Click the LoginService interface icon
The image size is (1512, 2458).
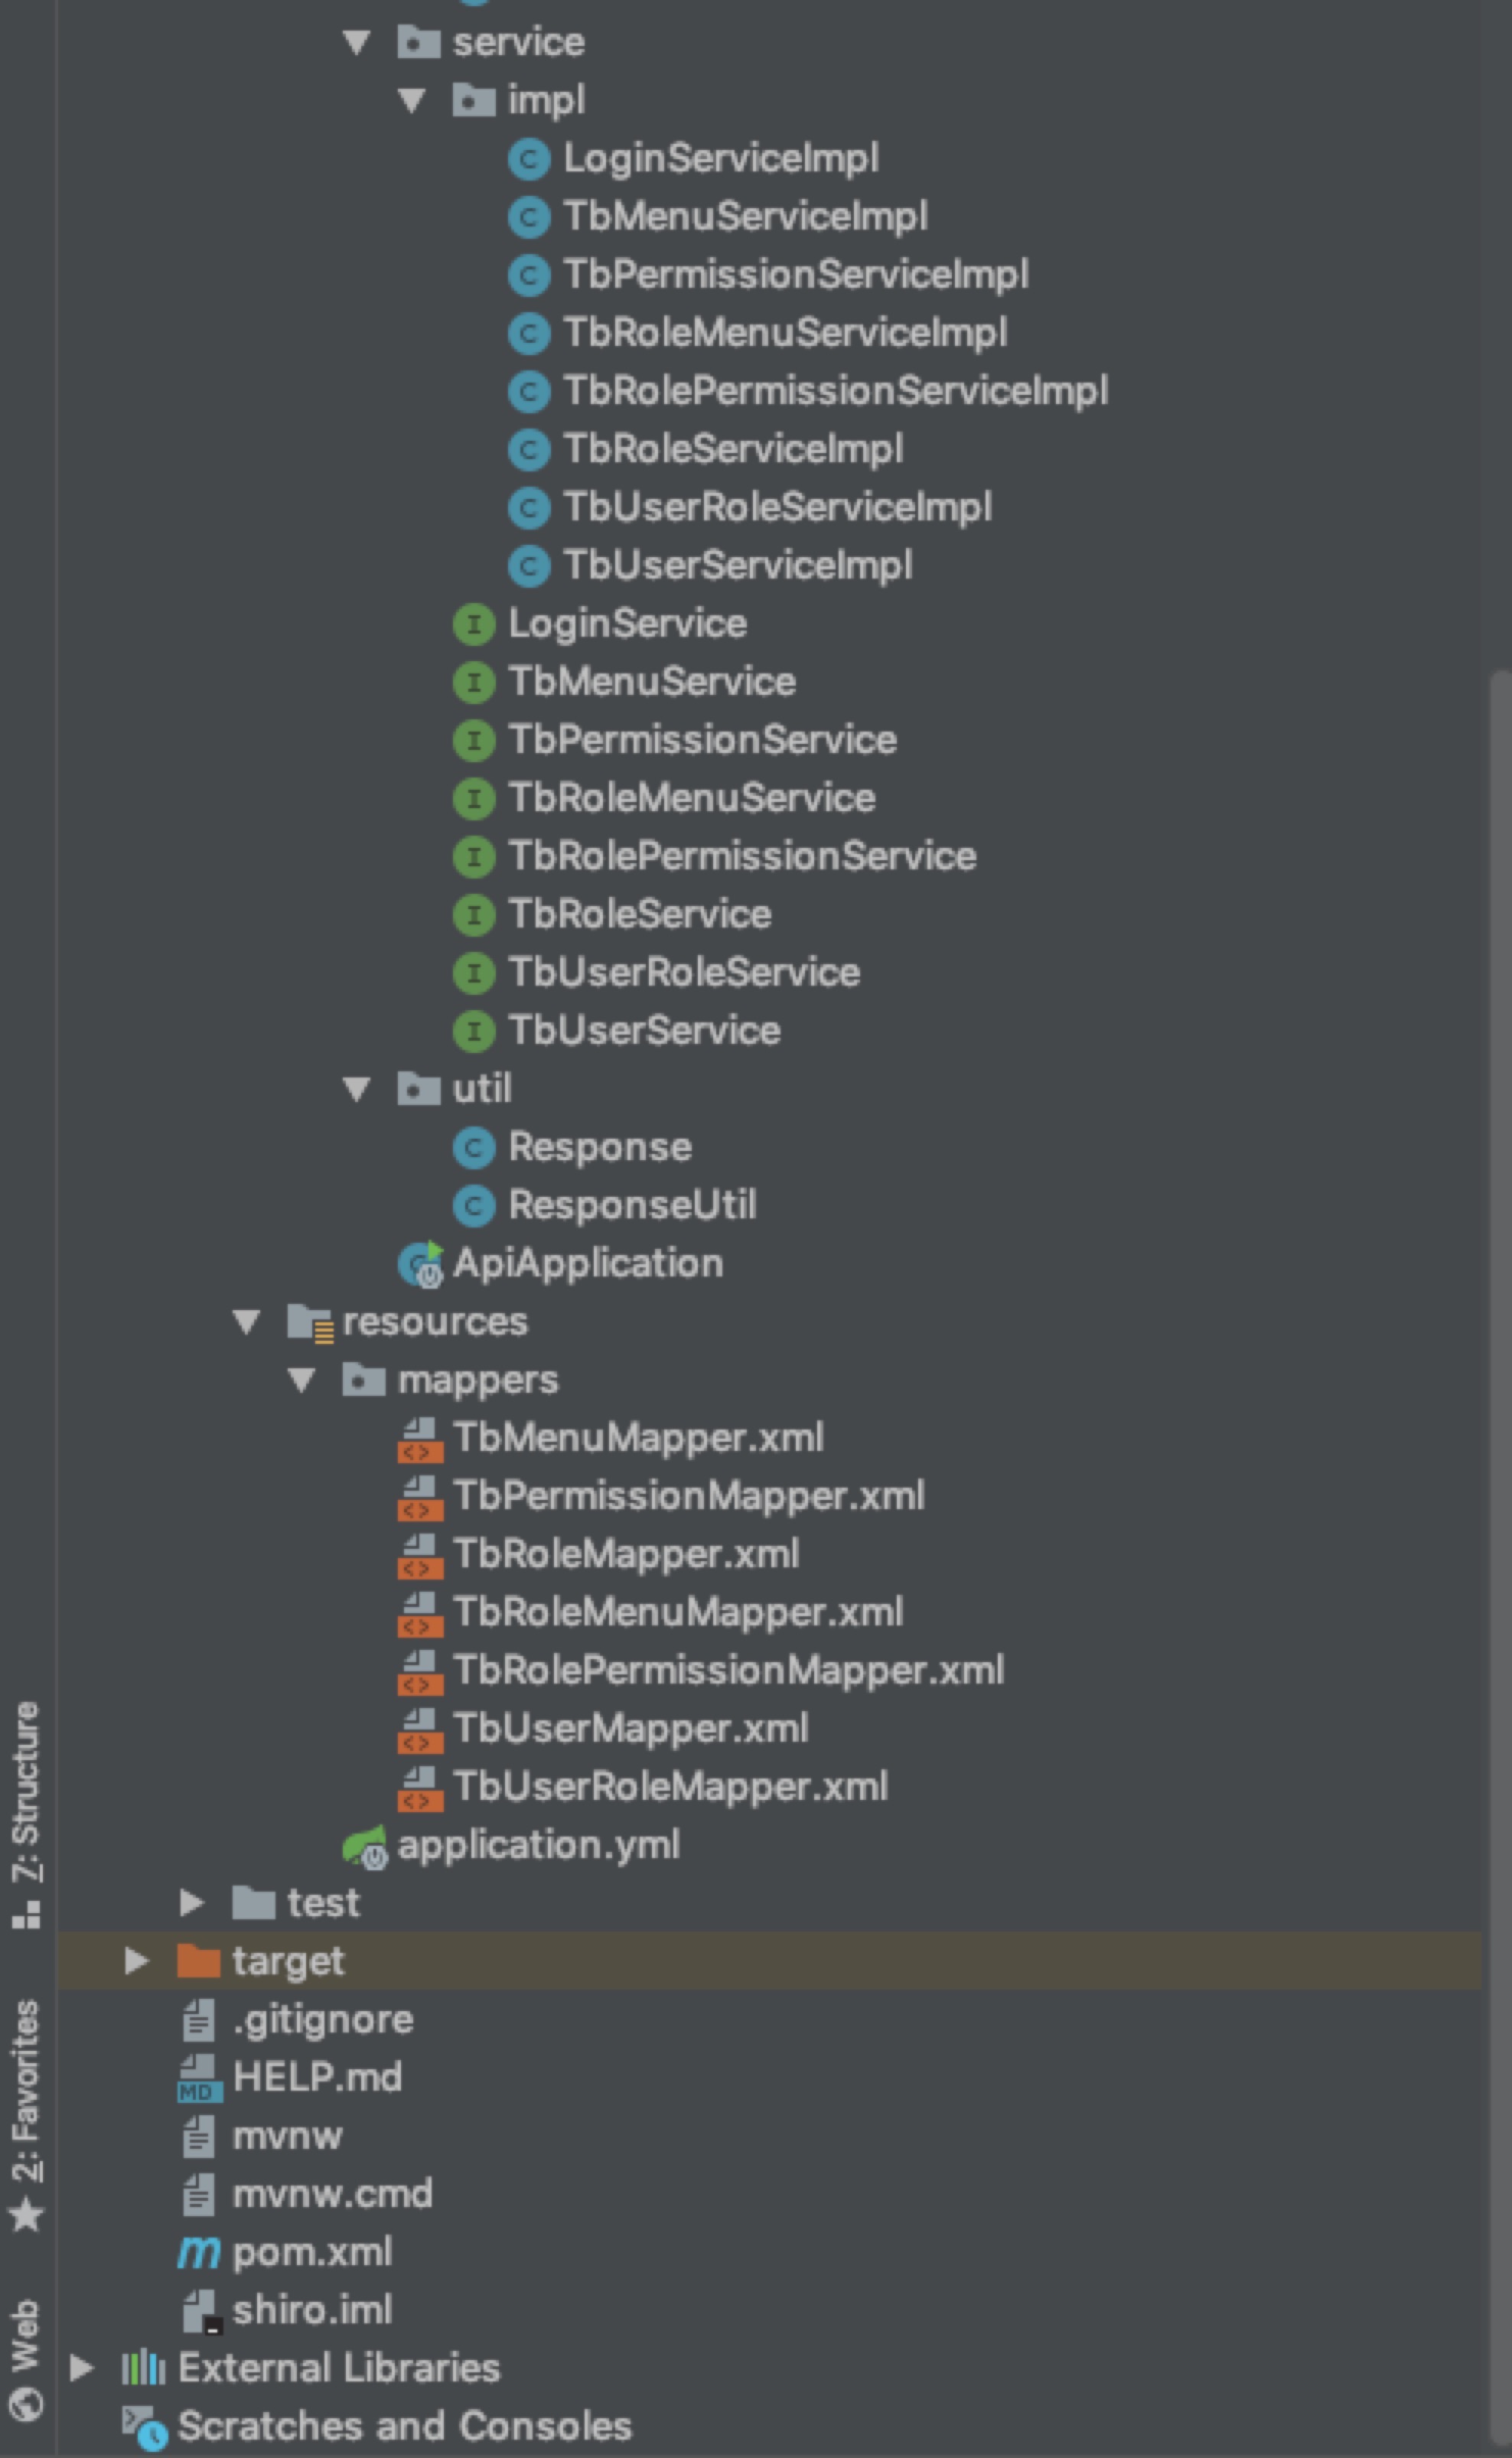click(x=474, y=624)
